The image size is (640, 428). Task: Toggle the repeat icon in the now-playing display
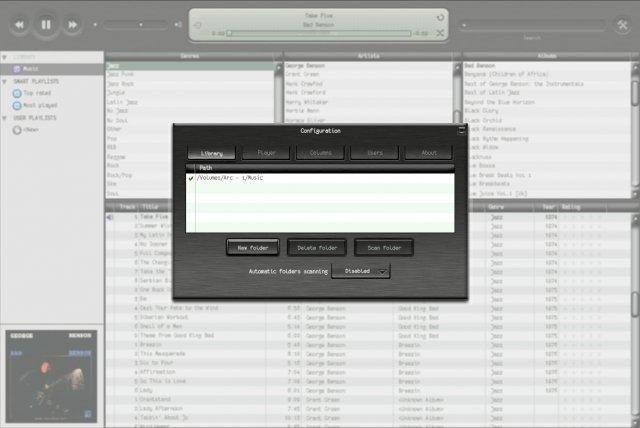pos(440,17)
